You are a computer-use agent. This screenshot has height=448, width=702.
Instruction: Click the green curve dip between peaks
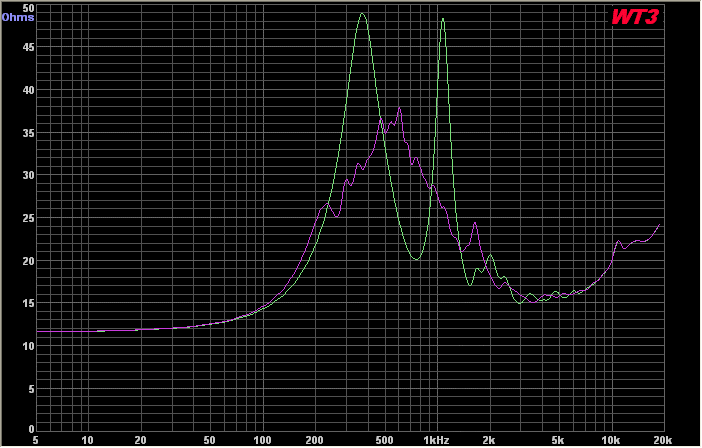pyautogui.click(x=416, y=259)
